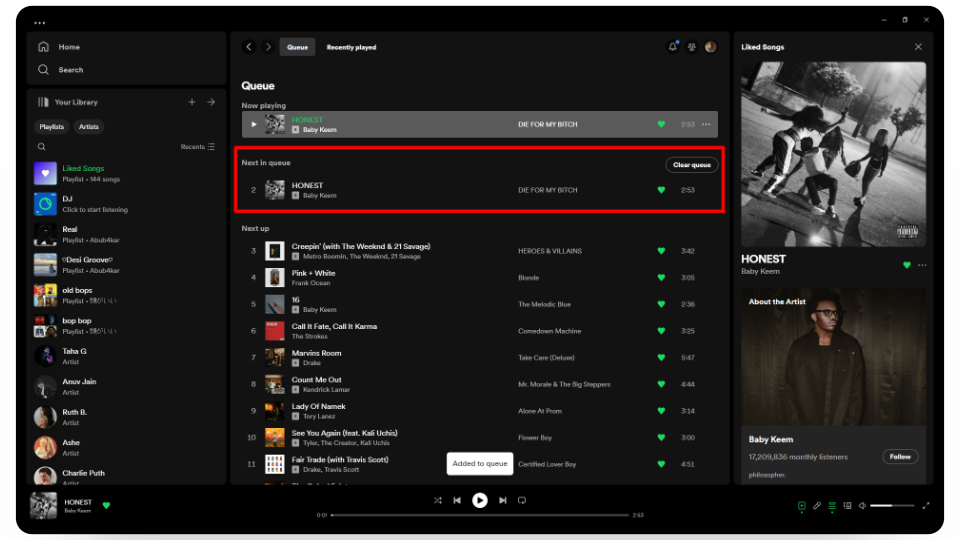
Task: Open more options for now playing HONEST
Action: (706, 124)
